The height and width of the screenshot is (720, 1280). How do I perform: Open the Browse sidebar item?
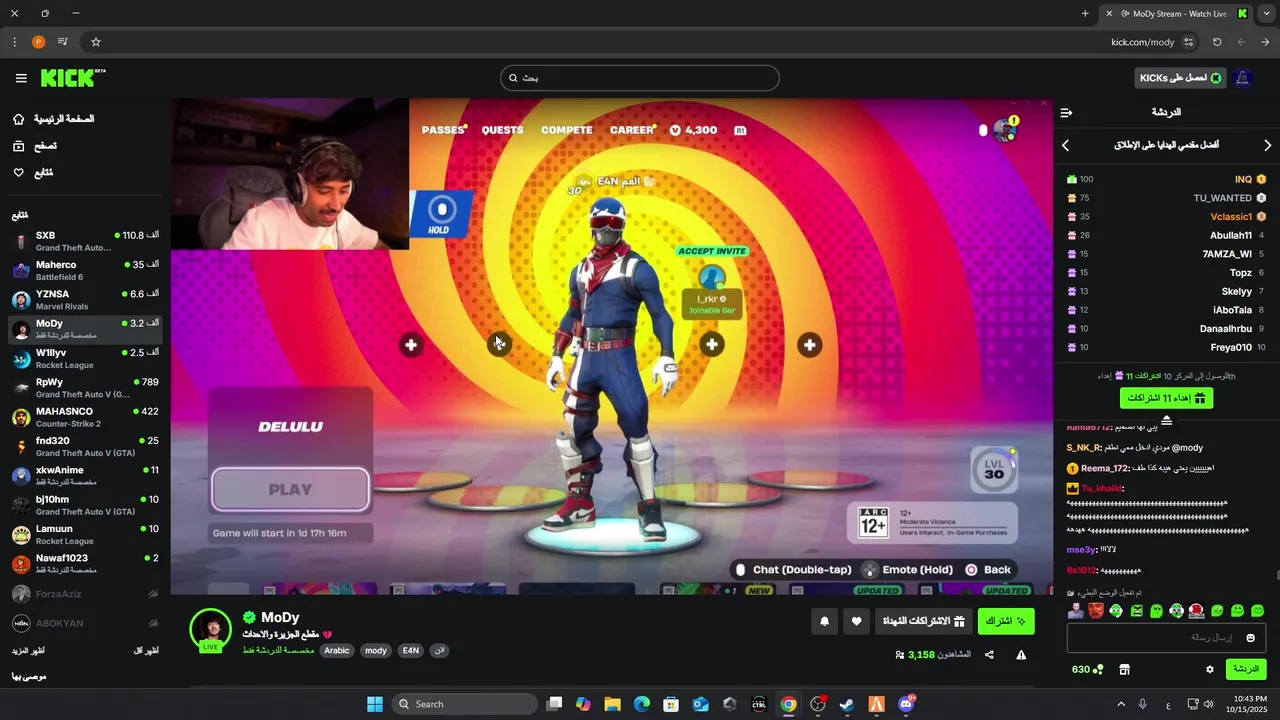pyautogui.click(x=35, y=146)
